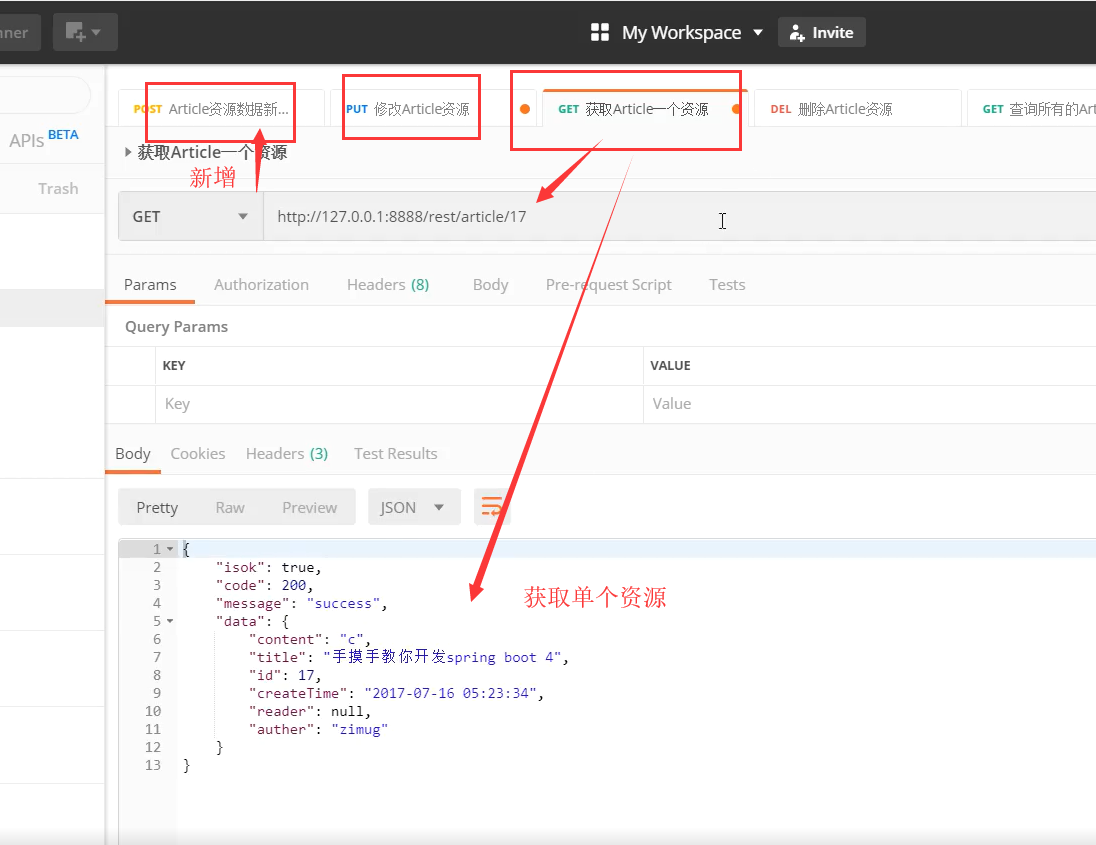1096x845 pixels.
Task: Open the Test Results tab
Action: [x=396, y=454]
